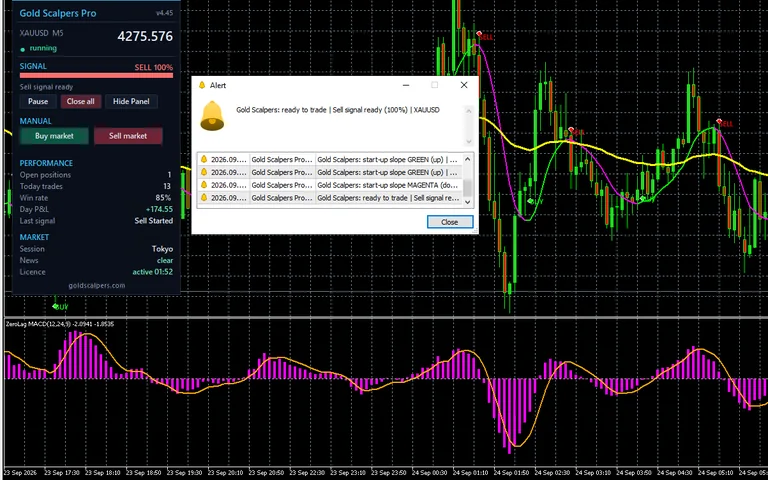Click the Day P&L value +174.55
The width and height of the screenshot is (768, 480).
pyautogui.click(x=159, y=209)
